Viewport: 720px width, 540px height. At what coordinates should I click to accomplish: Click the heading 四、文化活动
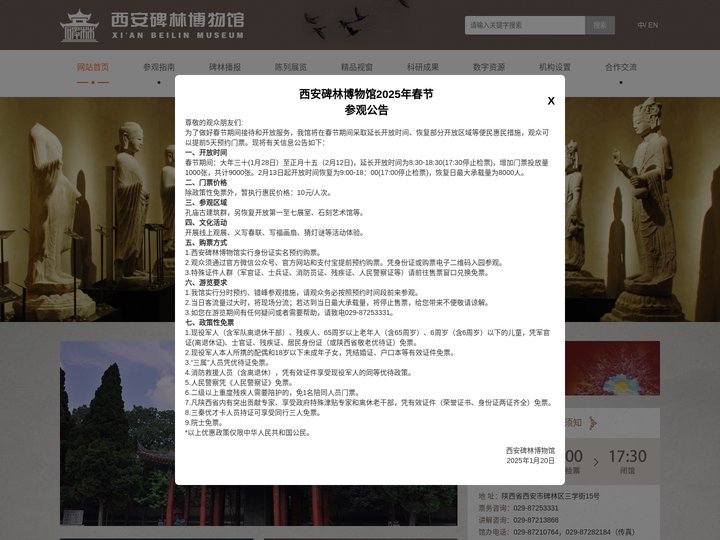[206, 222]
